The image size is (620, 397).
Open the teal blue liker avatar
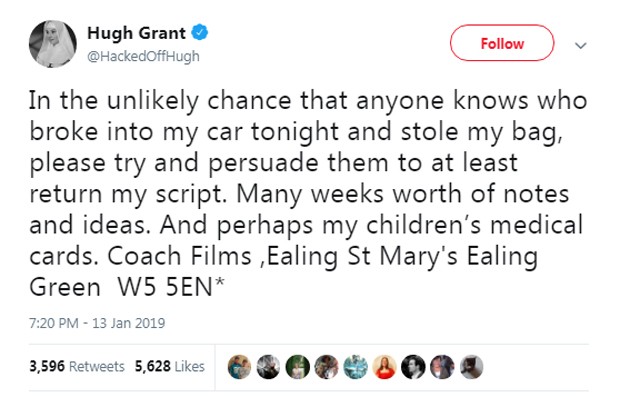(x=355, y=367)
